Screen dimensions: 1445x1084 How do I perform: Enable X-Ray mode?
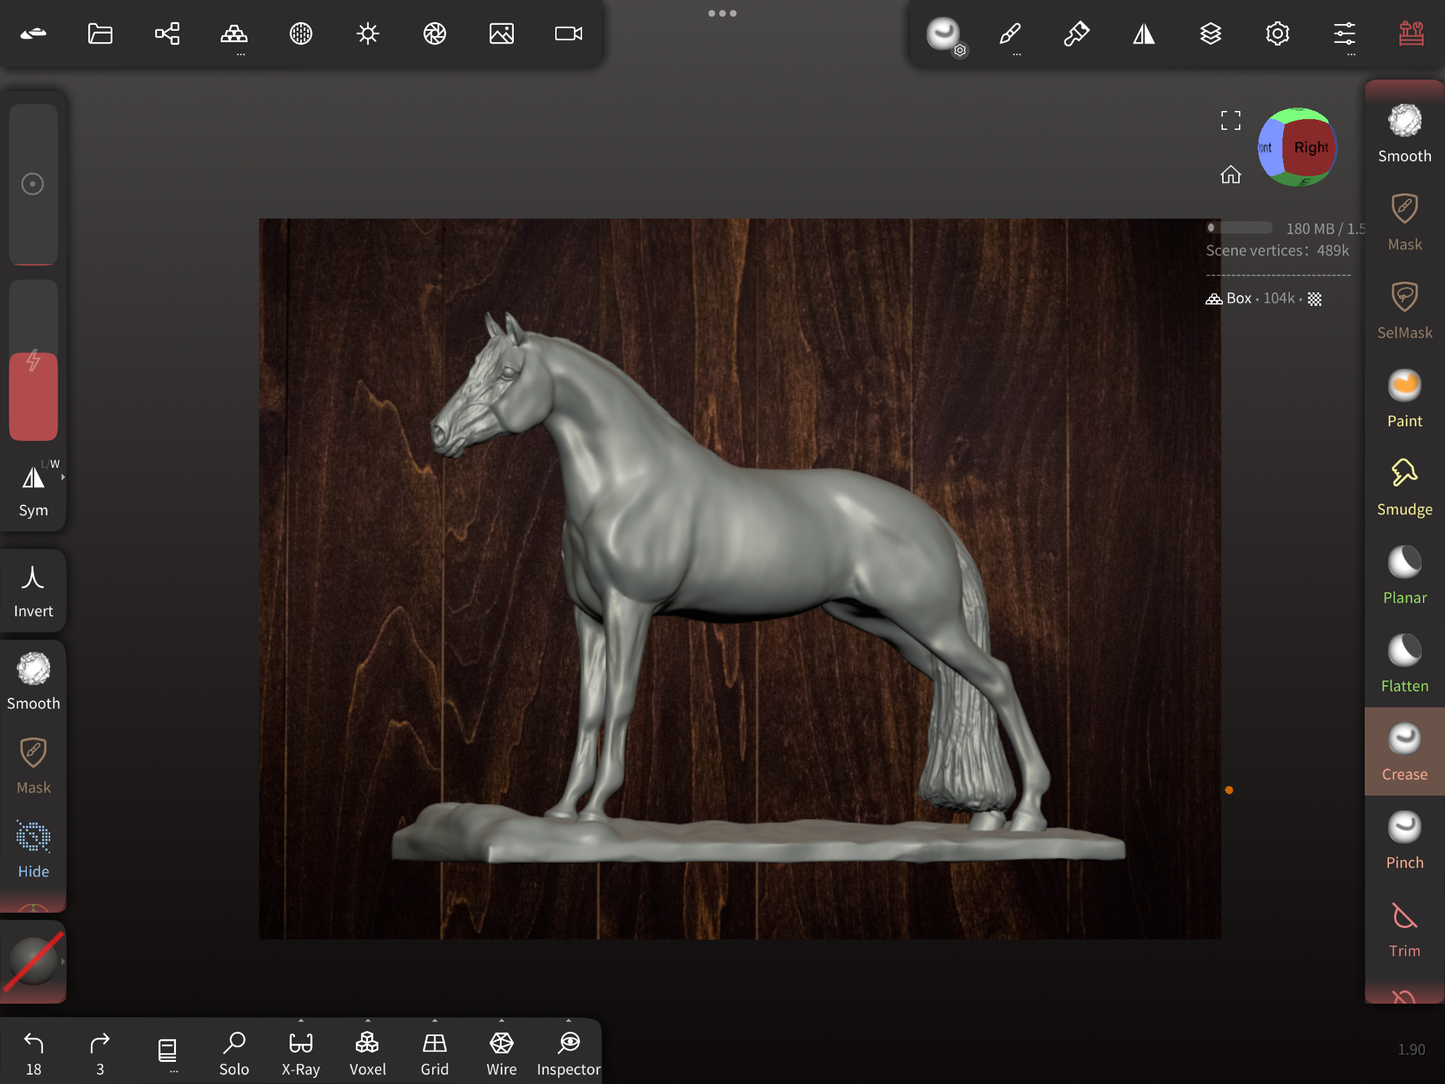[x=300, y=1052]
